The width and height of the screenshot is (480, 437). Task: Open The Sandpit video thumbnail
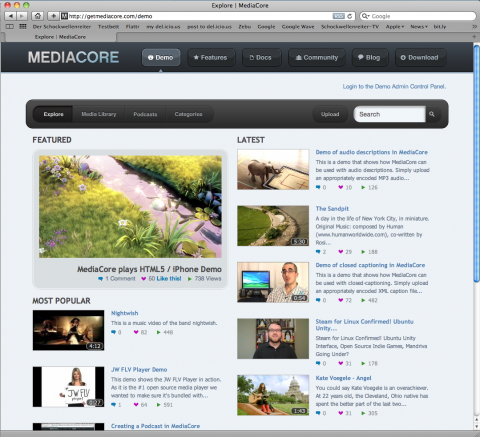273,226
